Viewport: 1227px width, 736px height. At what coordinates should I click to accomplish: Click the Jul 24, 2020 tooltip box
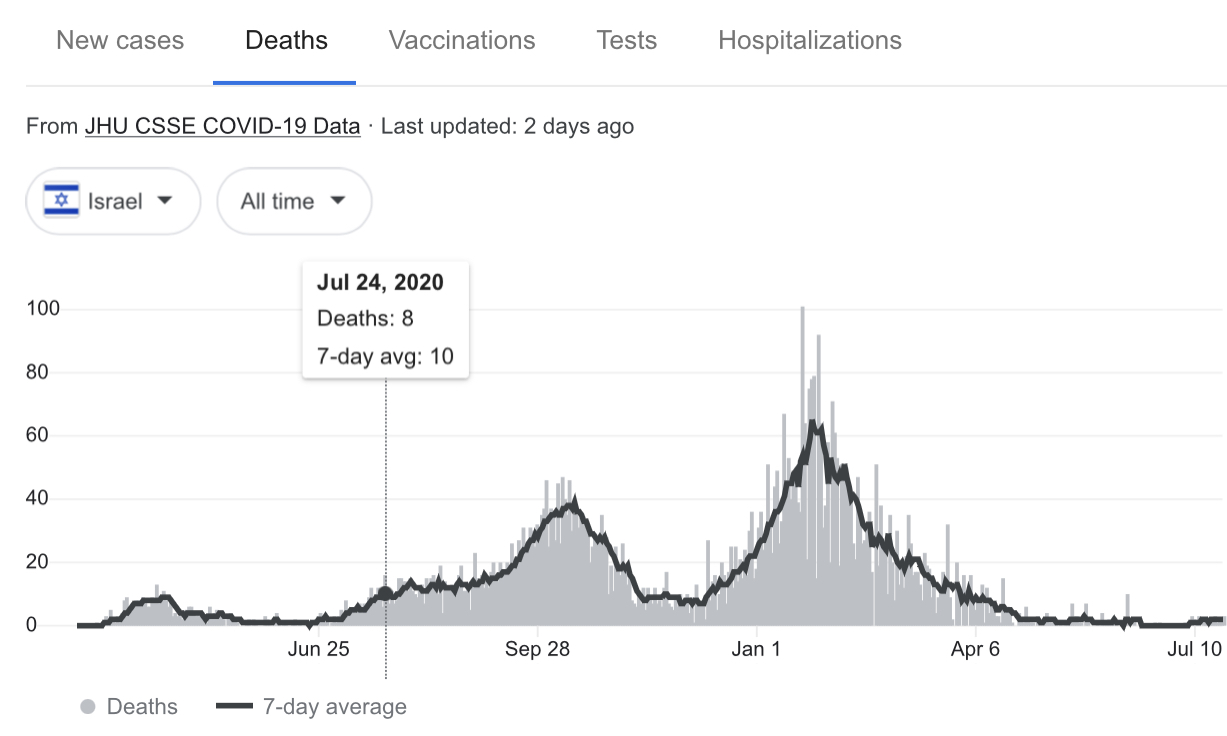click(385, 319)
